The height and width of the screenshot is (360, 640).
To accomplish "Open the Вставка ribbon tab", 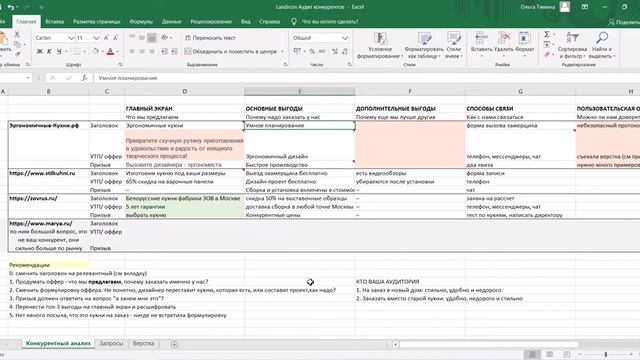I will click(x=55, y=22).
